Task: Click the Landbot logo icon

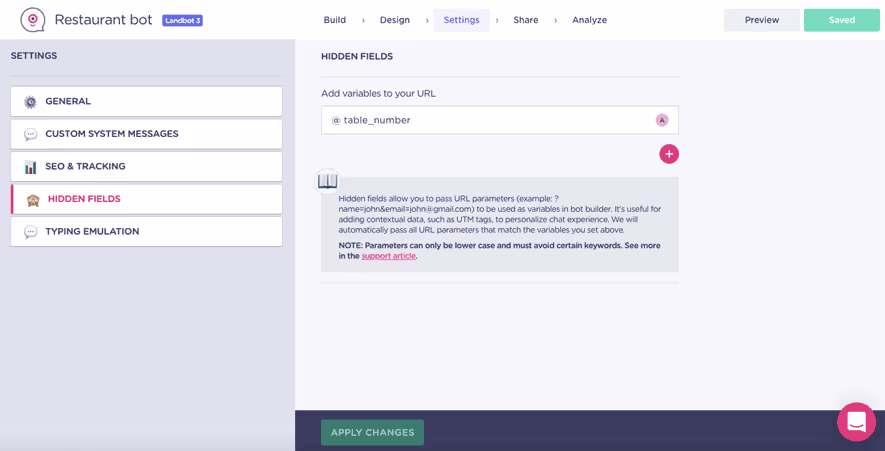Action: tap(33, 20)
